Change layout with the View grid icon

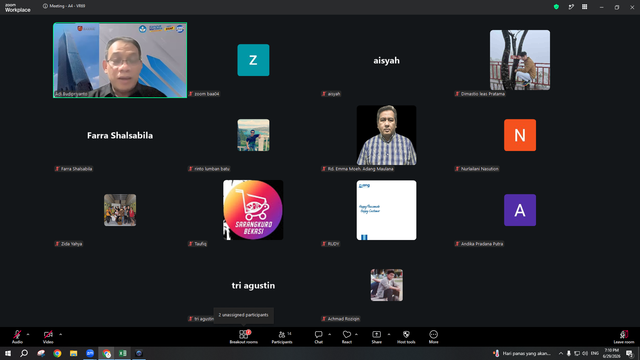tap(584, 7)
